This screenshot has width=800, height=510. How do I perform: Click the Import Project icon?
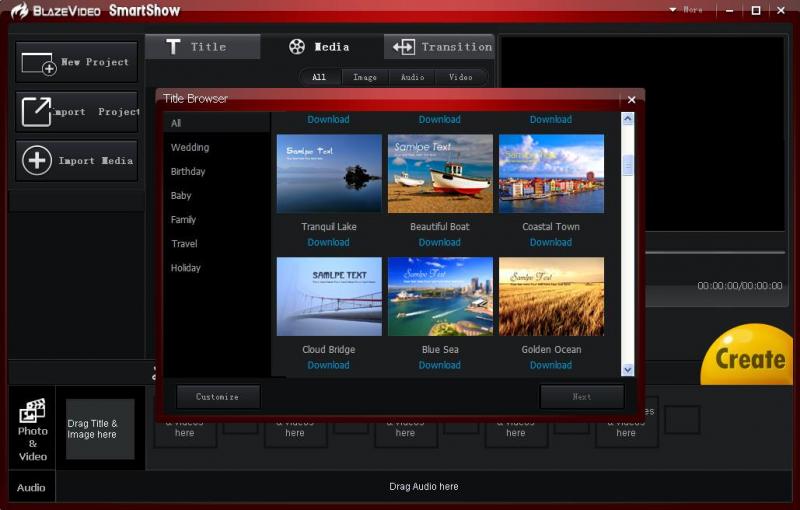point(36,112)
